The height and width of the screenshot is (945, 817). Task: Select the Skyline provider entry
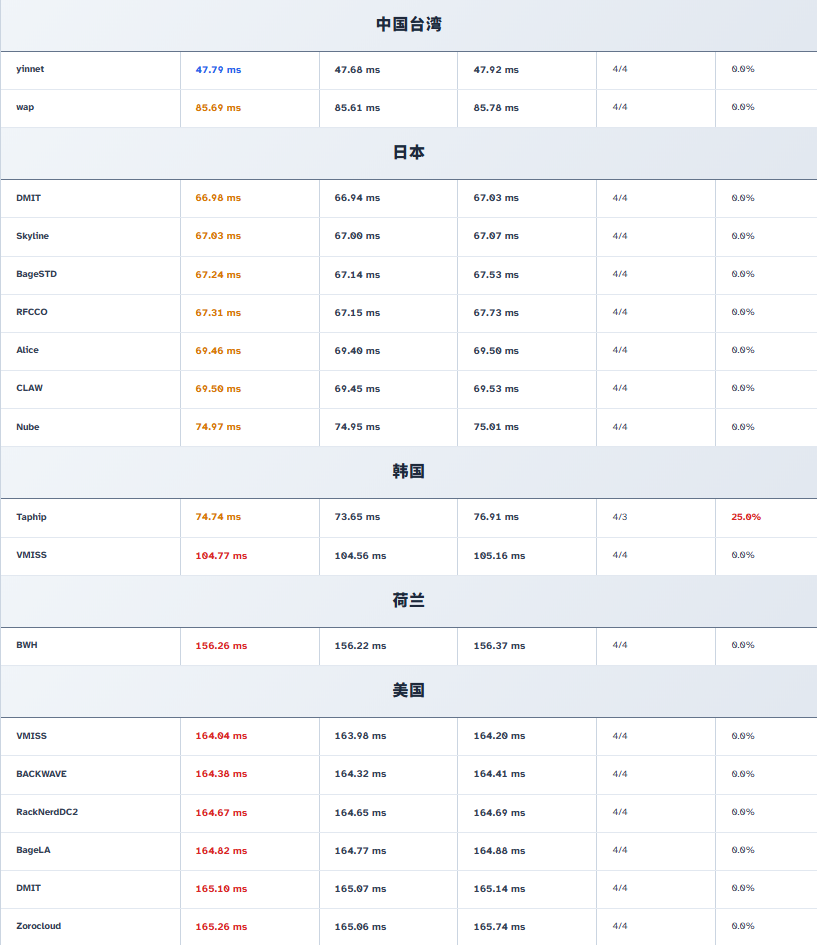[x=32, y=236]
